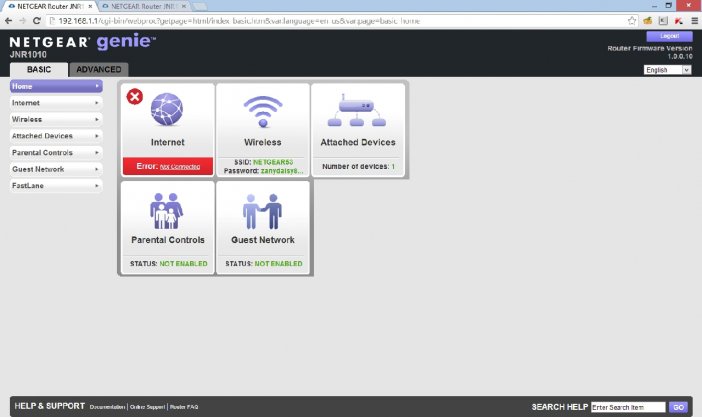Open the Online Support link
This screenshot has height=417, width=702.
pyautogui.click(x=147, y=407)
